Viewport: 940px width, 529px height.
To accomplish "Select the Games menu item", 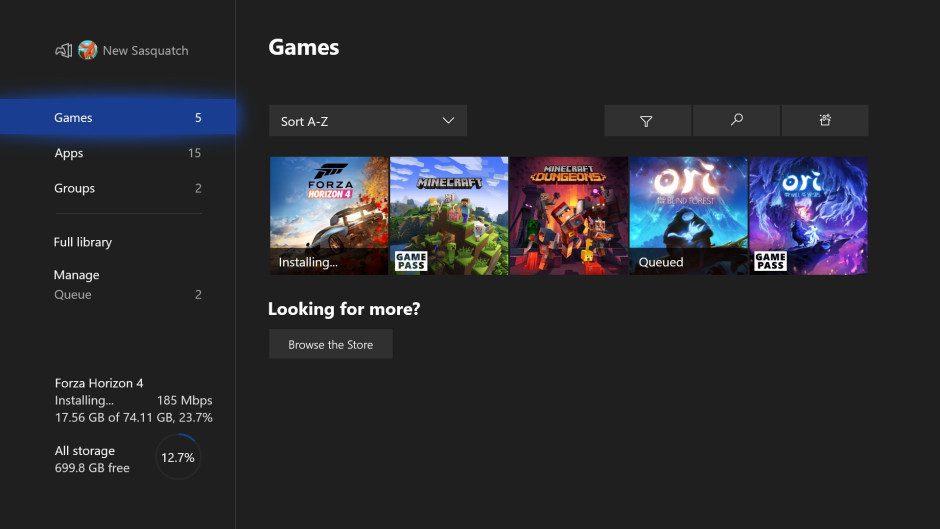I will click(118, 118).
